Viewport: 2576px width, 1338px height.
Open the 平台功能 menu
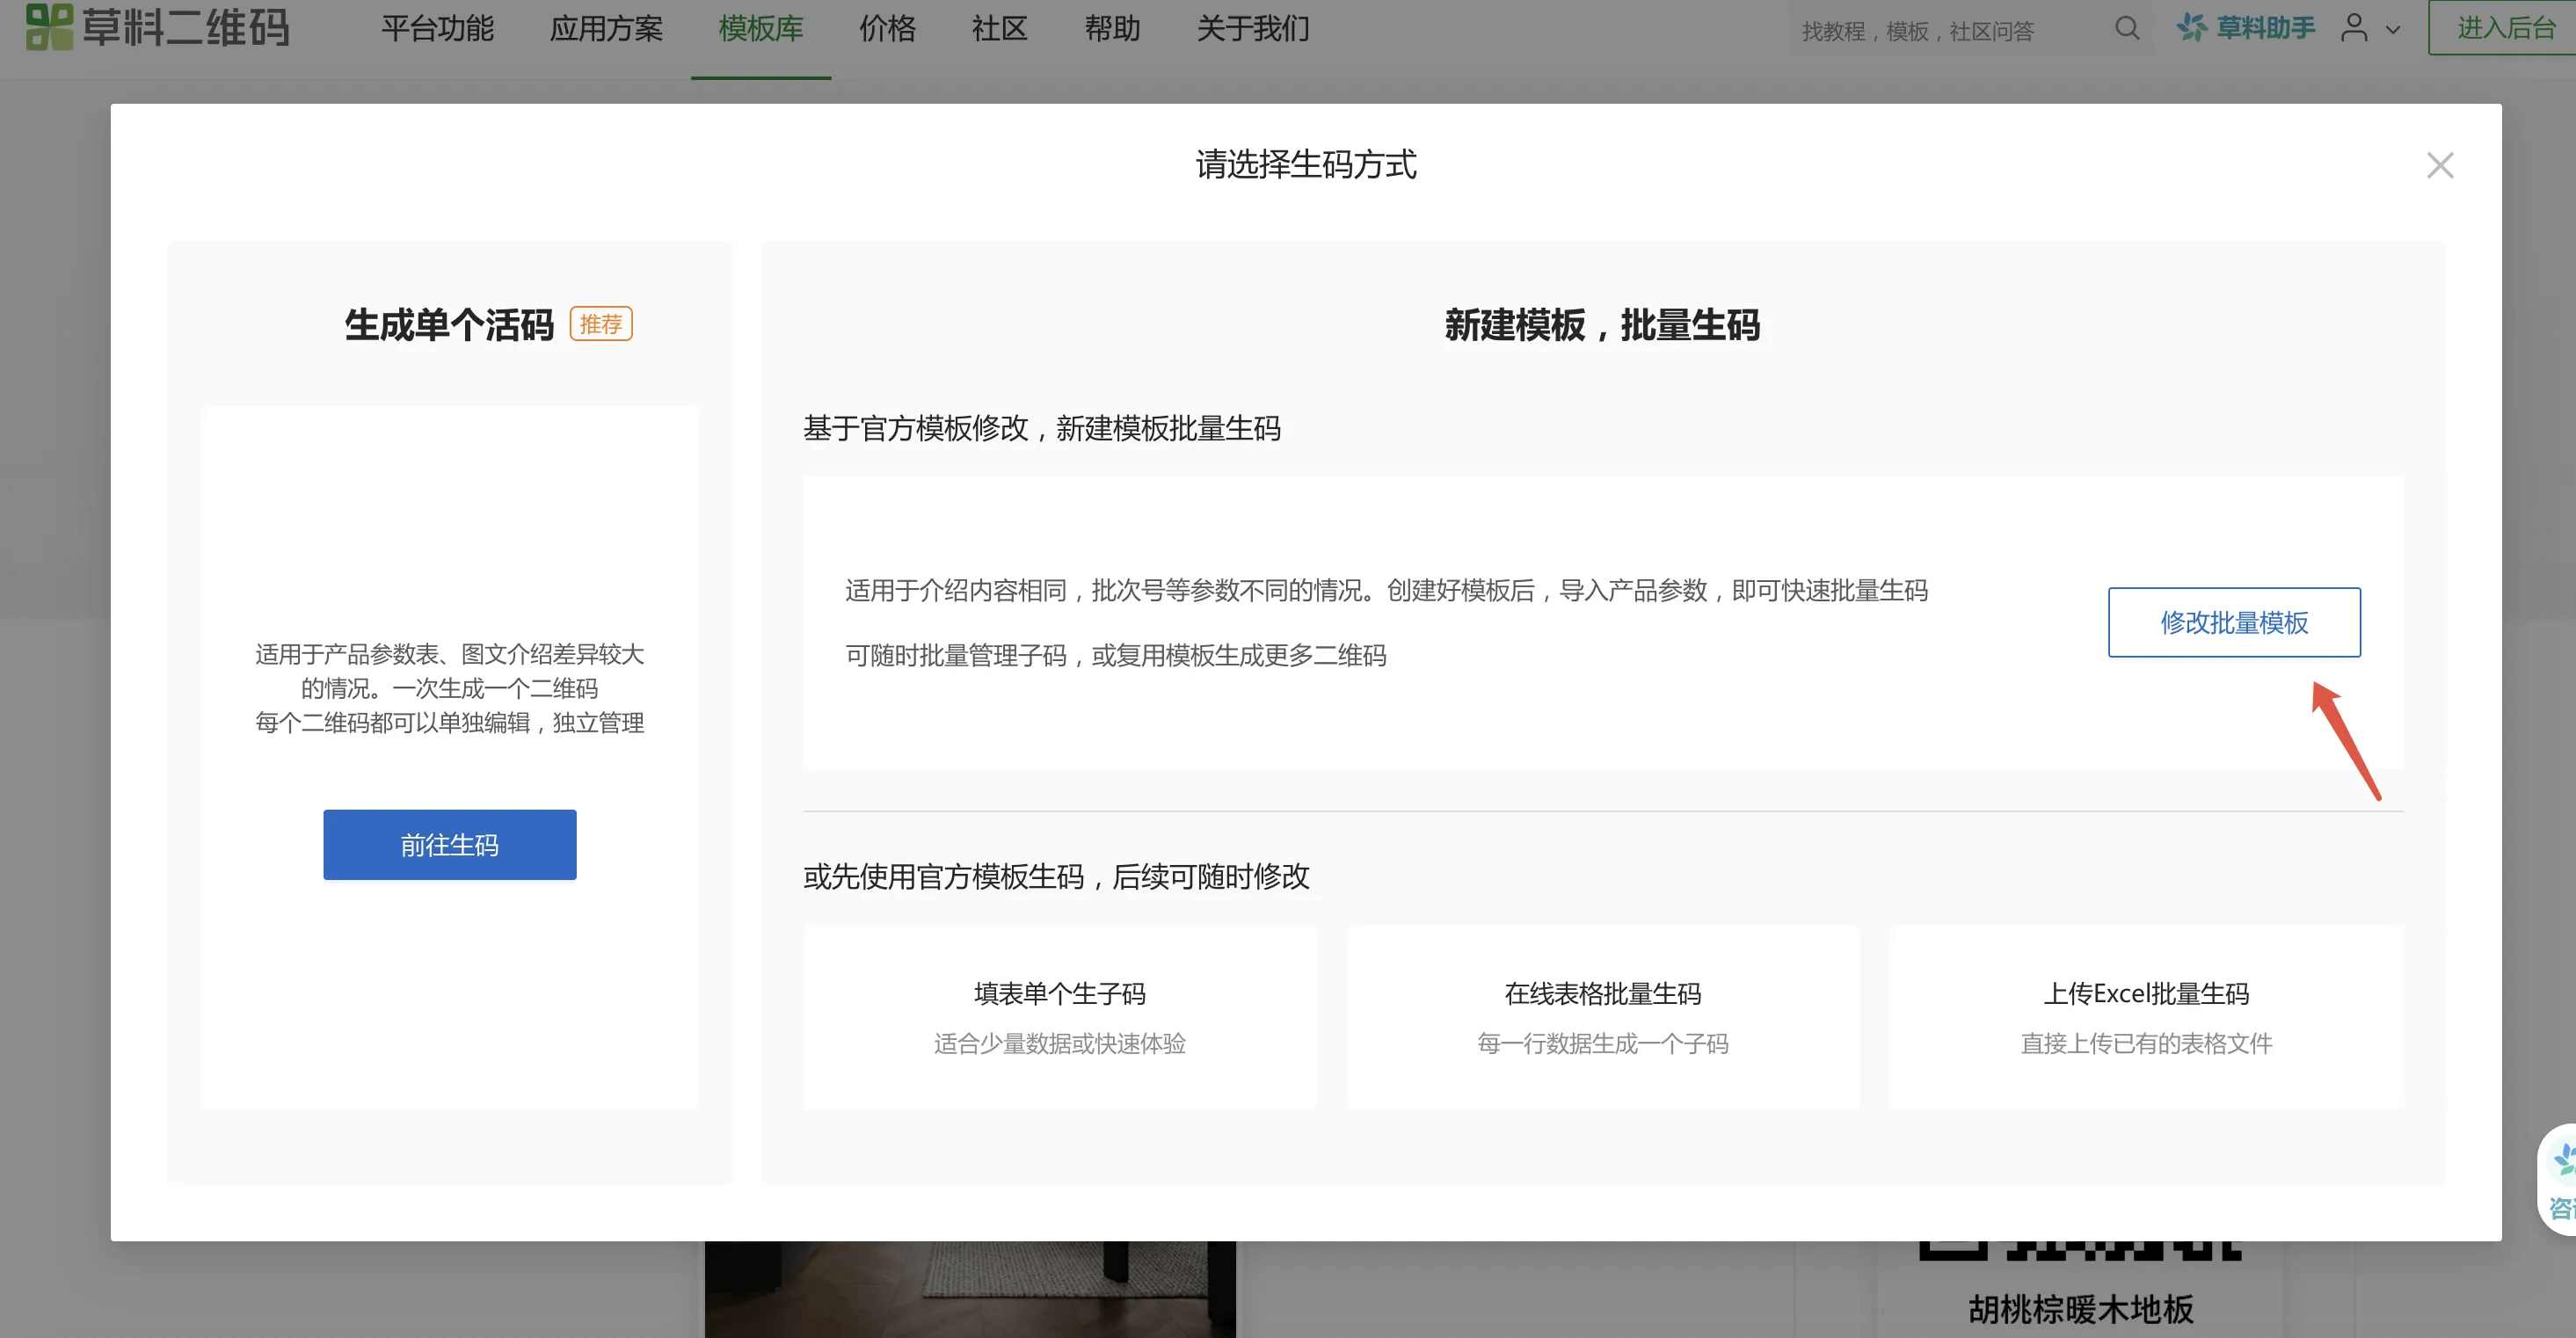tap(437, 28)
